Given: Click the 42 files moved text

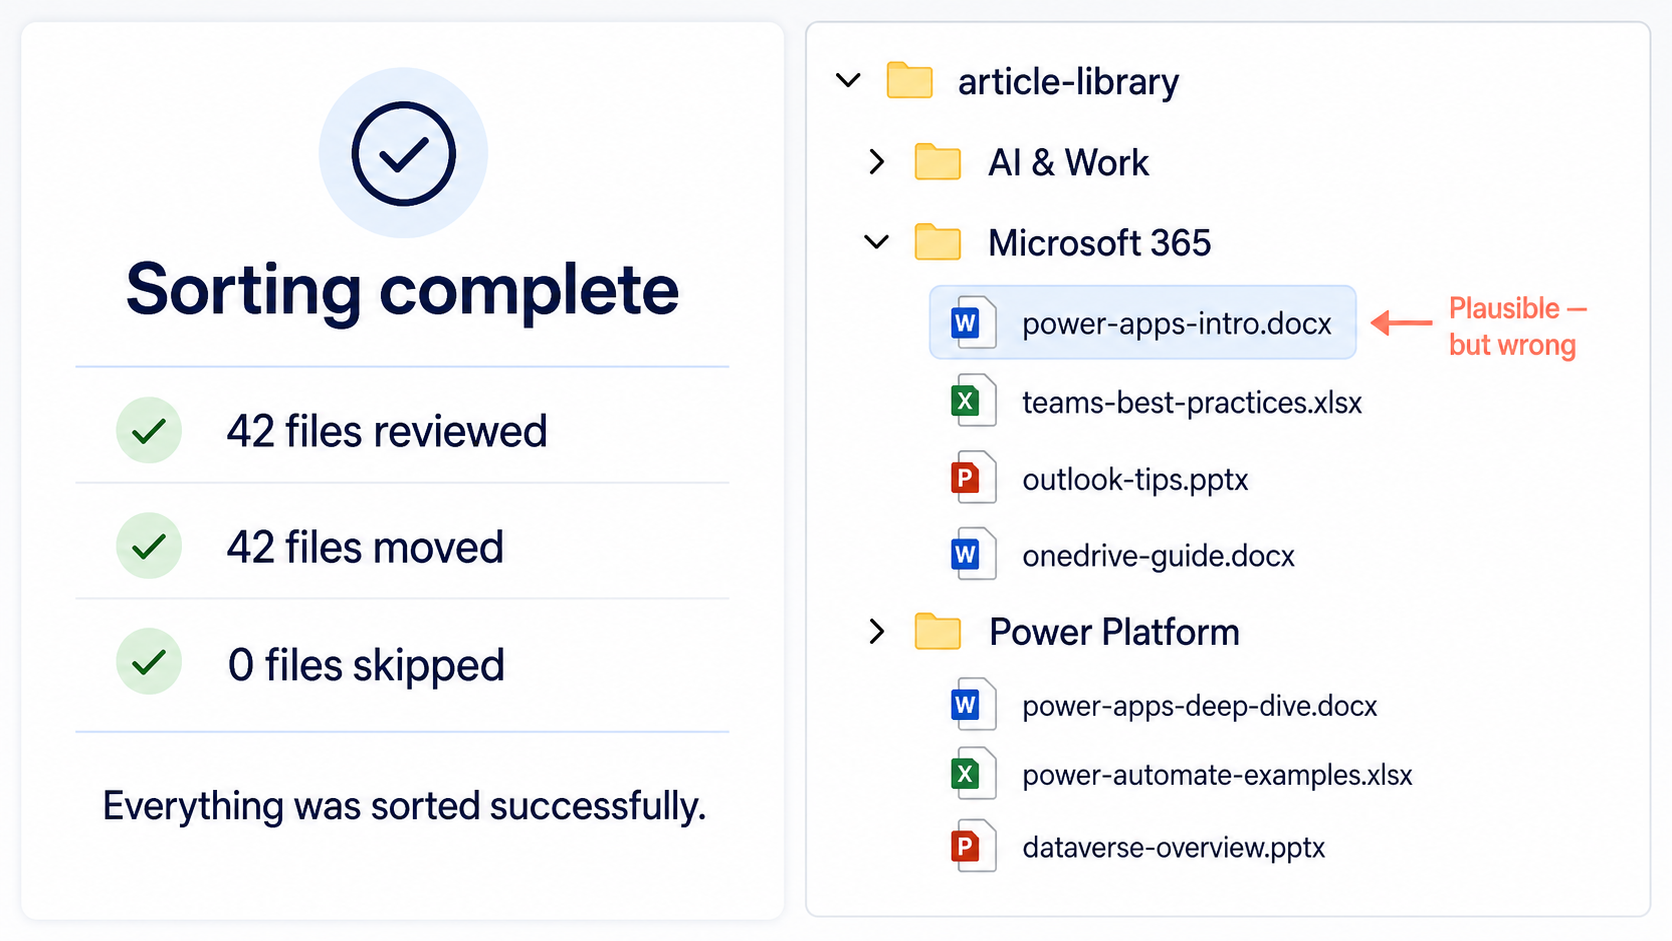Looking at the screenshot, I should click(x=365, y=547).
